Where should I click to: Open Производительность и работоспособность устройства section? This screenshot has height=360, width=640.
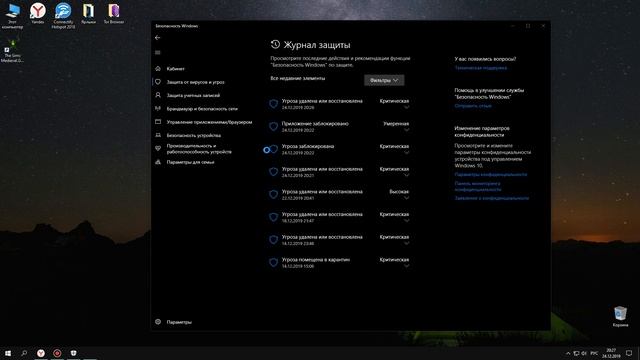click(199, 149)
